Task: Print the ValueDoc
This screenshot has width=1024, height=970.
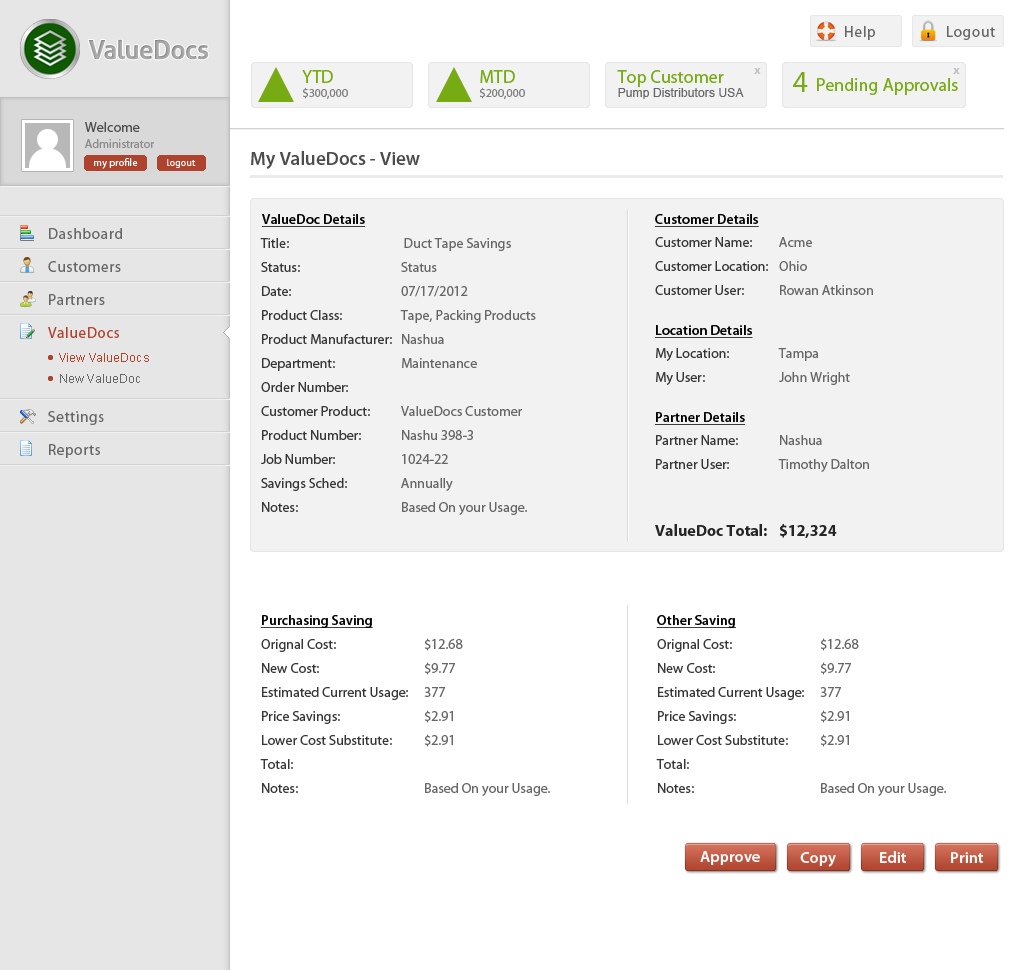Action: [x=966, y=858]
